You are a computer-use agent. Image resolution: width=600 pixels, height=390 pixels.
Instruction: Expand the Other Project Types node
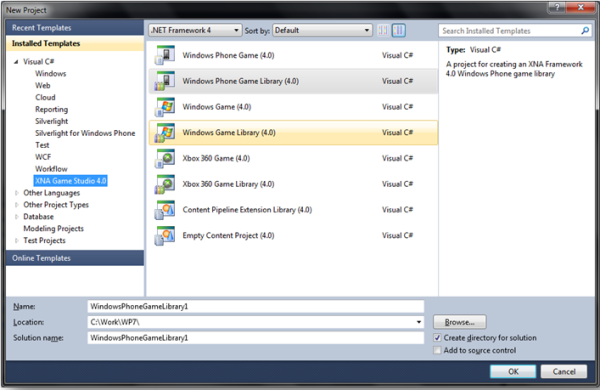16,205
